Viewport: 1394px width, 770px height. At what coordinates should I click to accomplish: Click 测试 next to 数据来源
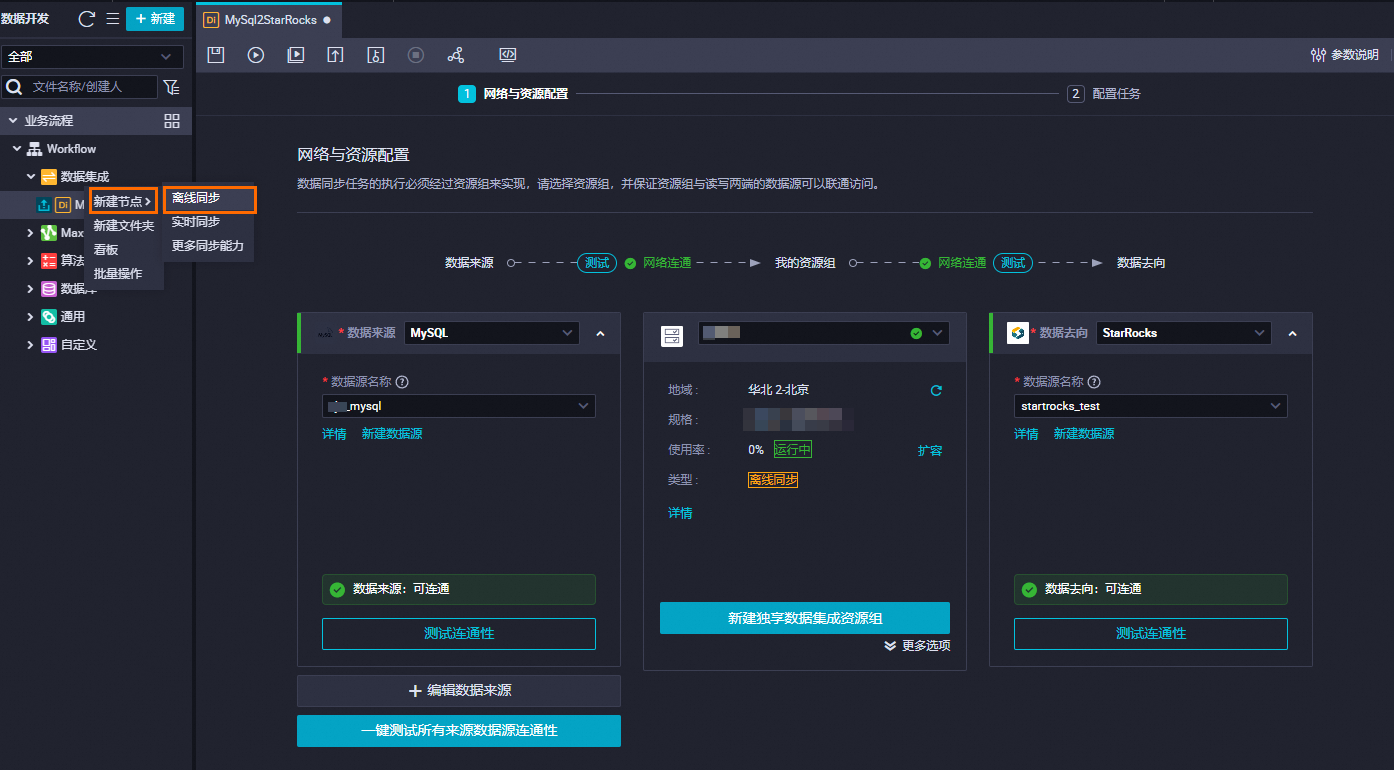click(x=597, y=263)
